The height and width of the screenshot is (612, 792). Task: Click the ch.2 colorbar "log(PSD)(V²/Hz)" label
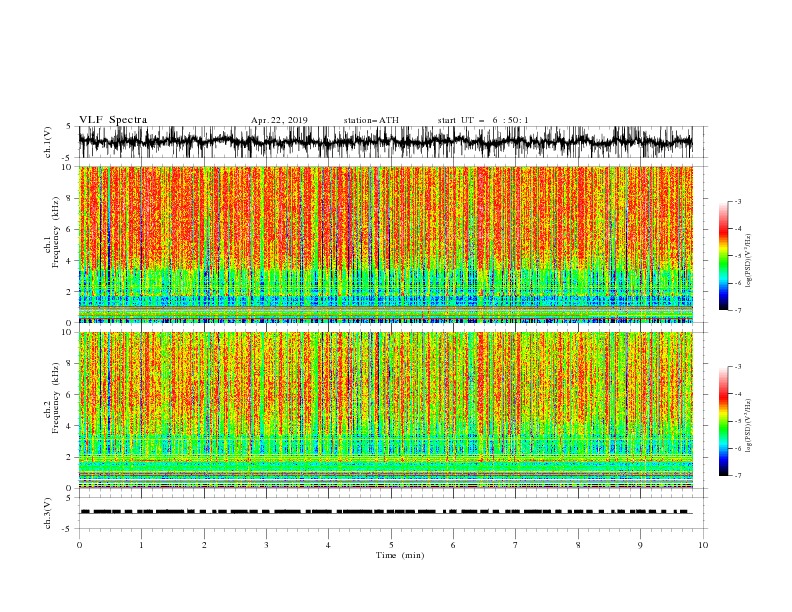coord(749,426)
